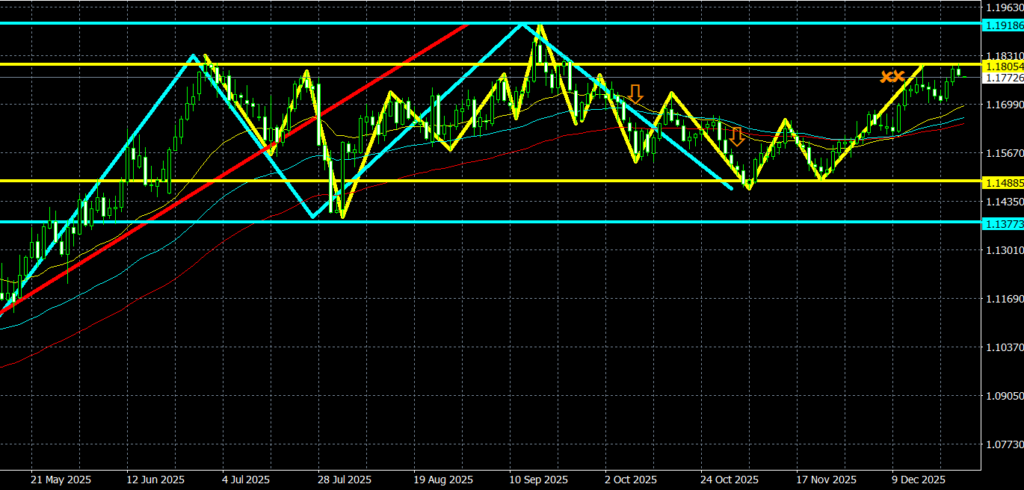This screenshot has height=490, width=1024.
Task: Click the orange down arrow near 24 Oct 2025
Action: coord(736,136)
